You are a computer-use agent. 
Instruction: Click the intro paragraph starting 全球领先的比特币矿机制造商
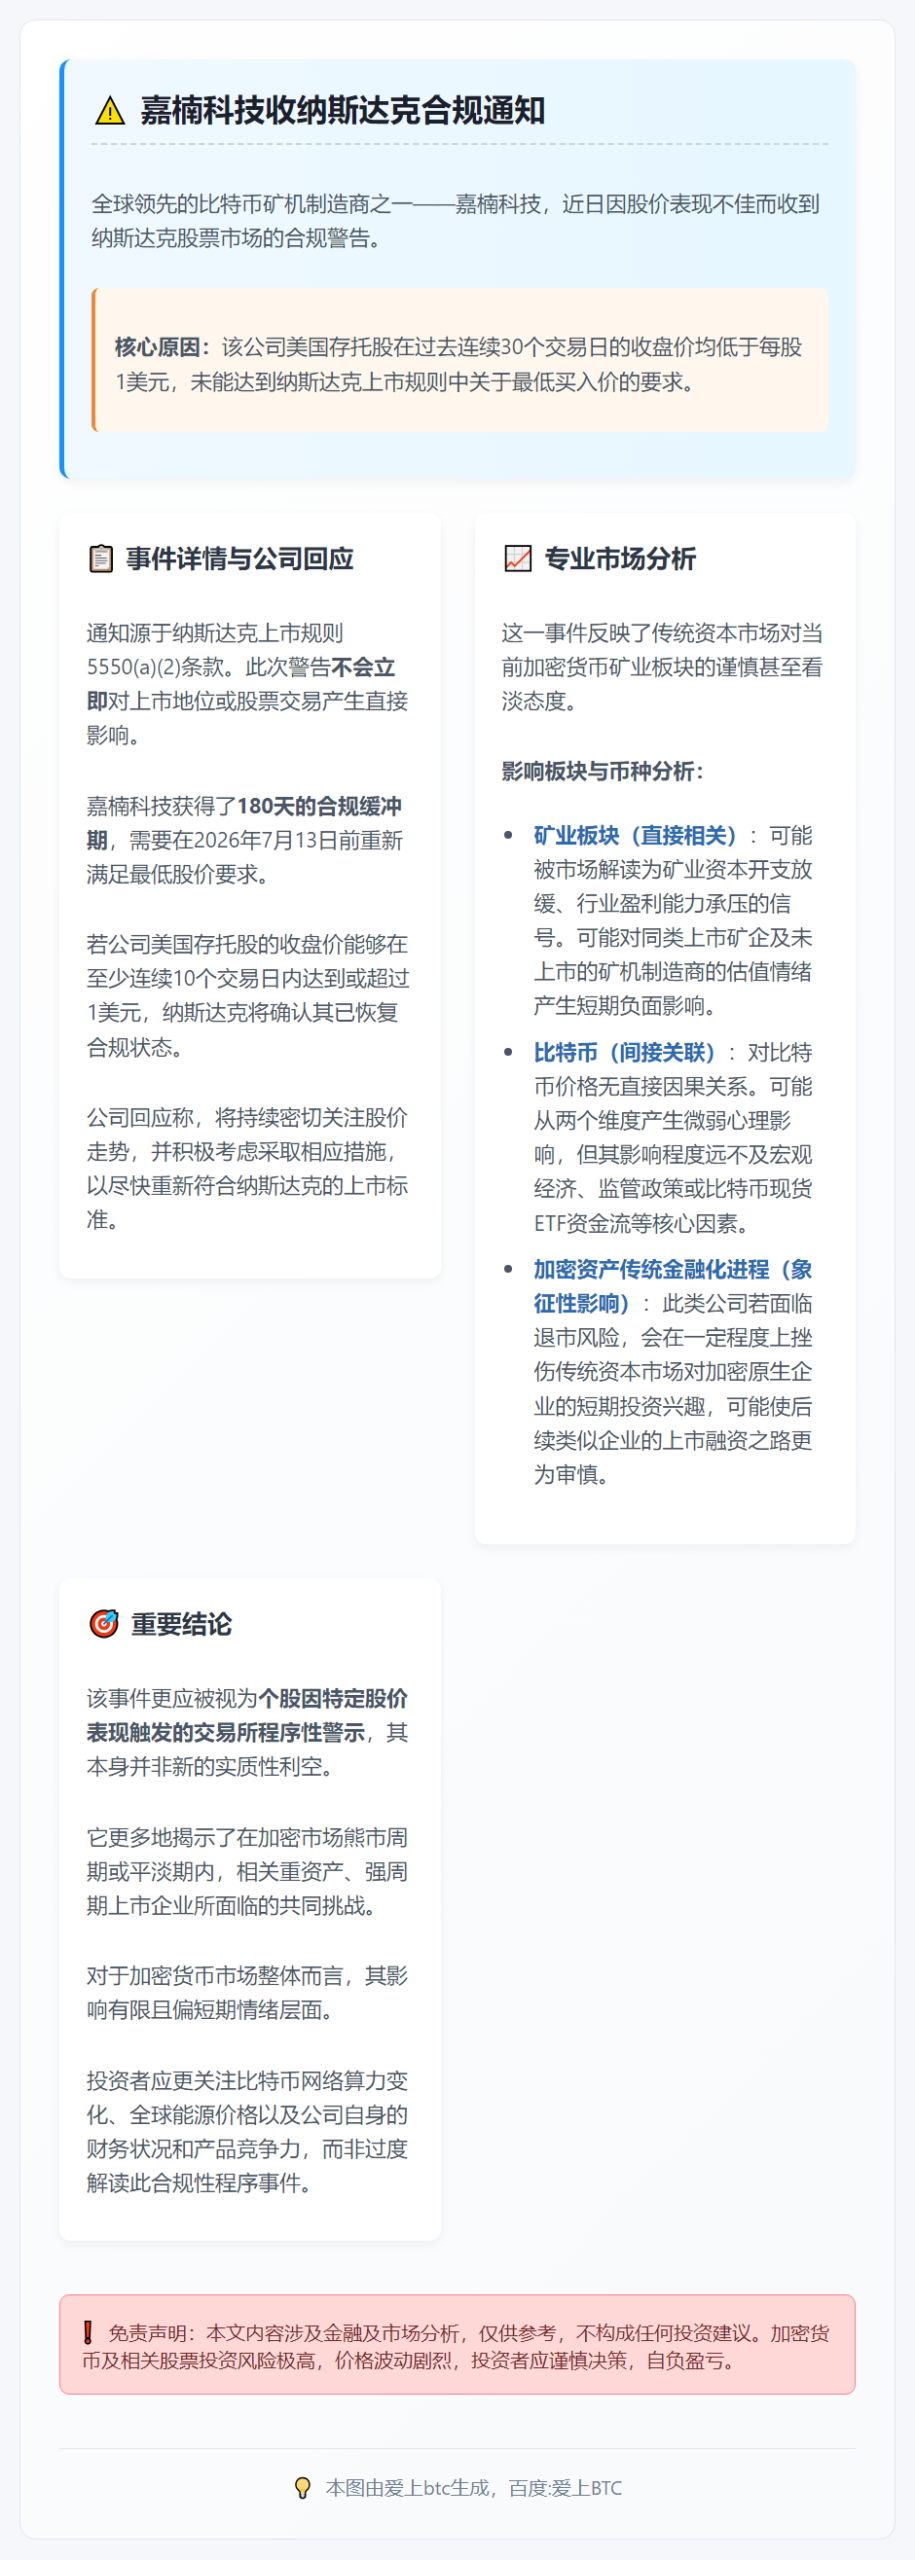click(x=456, y=221)
